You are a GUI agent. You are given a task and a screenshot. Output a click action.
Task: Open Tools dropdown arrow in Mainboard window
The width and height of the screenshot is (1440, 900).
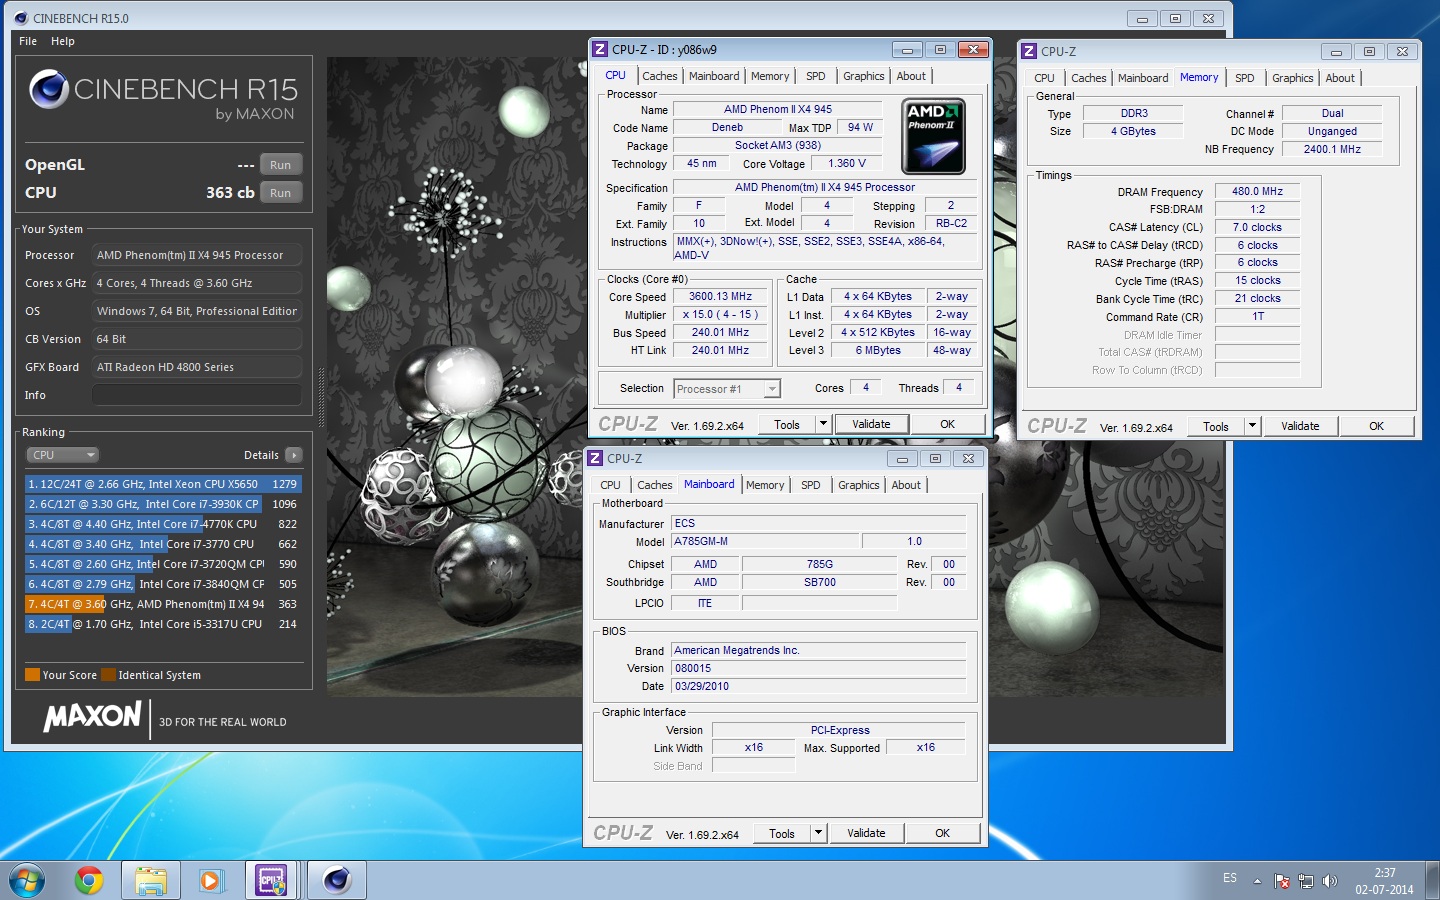pyautogui.click(x=818, y=833)
